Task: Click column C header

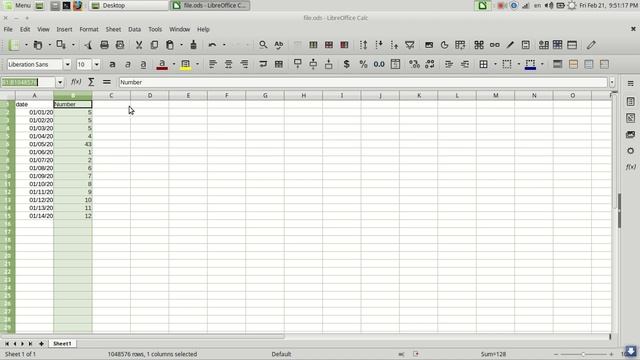Action: [x=111, y=96]
